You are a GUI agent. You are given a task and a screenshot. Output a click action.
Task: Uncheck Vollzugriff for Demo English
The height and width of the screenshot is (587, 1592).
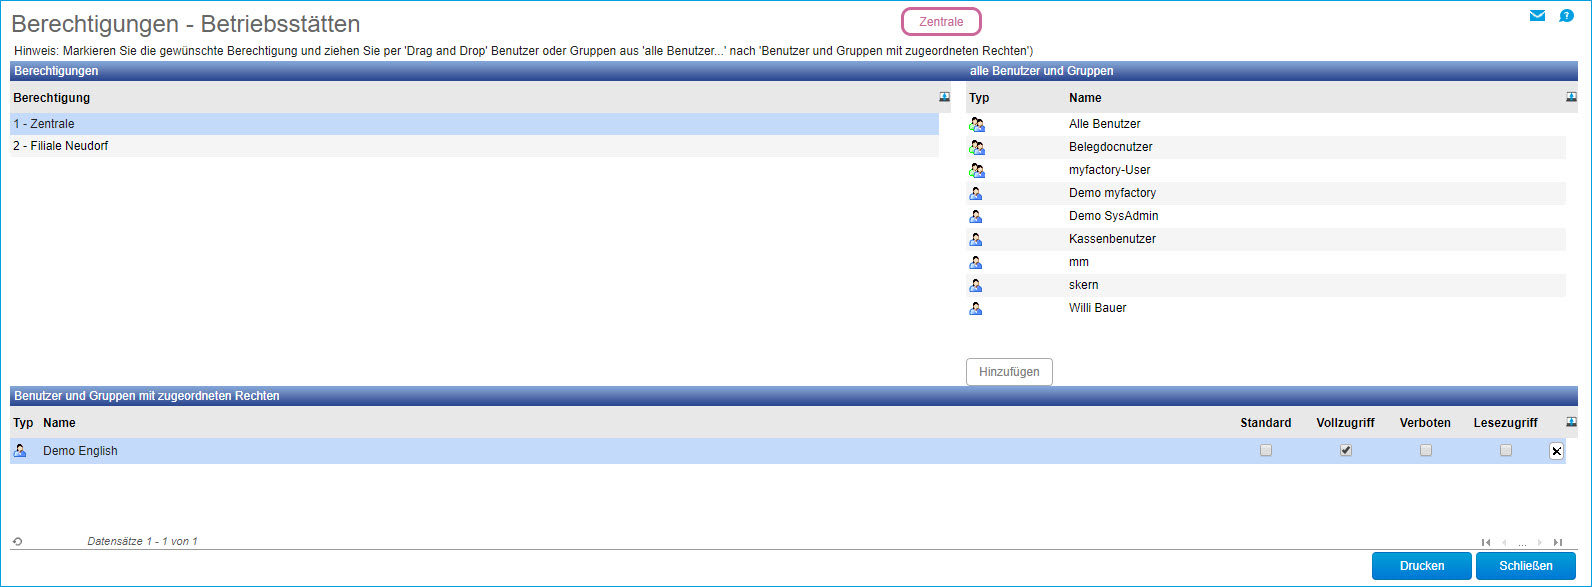point(1346,451)
